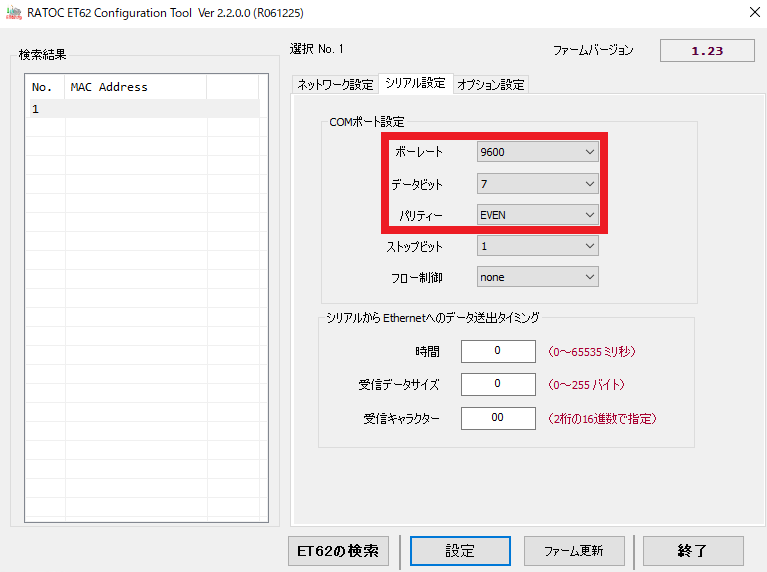Click the MAC Address column header
This screenshot has width=767, height=572.
pyautogui.click(x=135, y=87)
